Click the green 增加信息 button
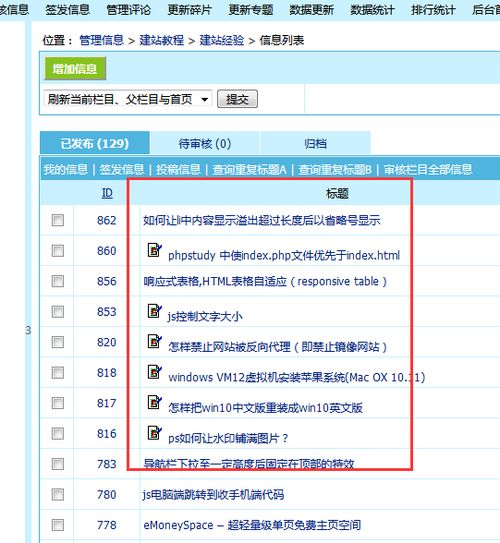The width and height of the screenshot is (500, 543). [x=75, y=69]
